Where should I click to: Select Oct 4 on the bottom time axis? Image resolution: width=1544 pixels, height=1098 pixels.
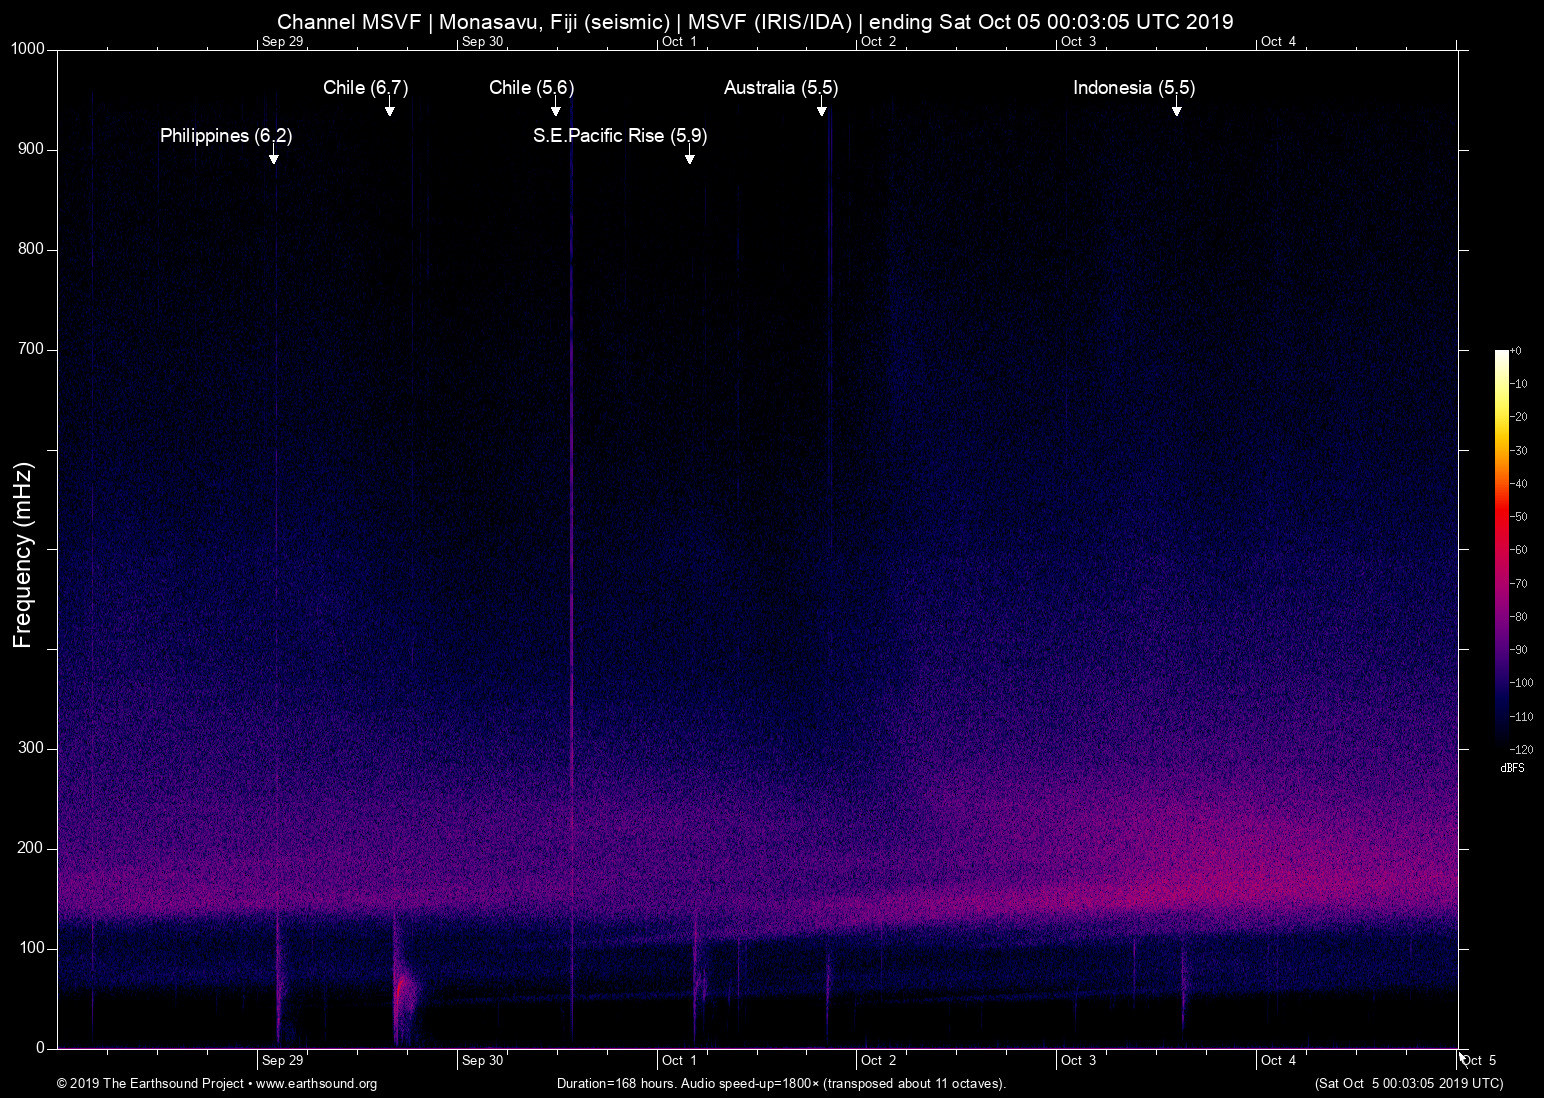(x=1279, y=1061)
